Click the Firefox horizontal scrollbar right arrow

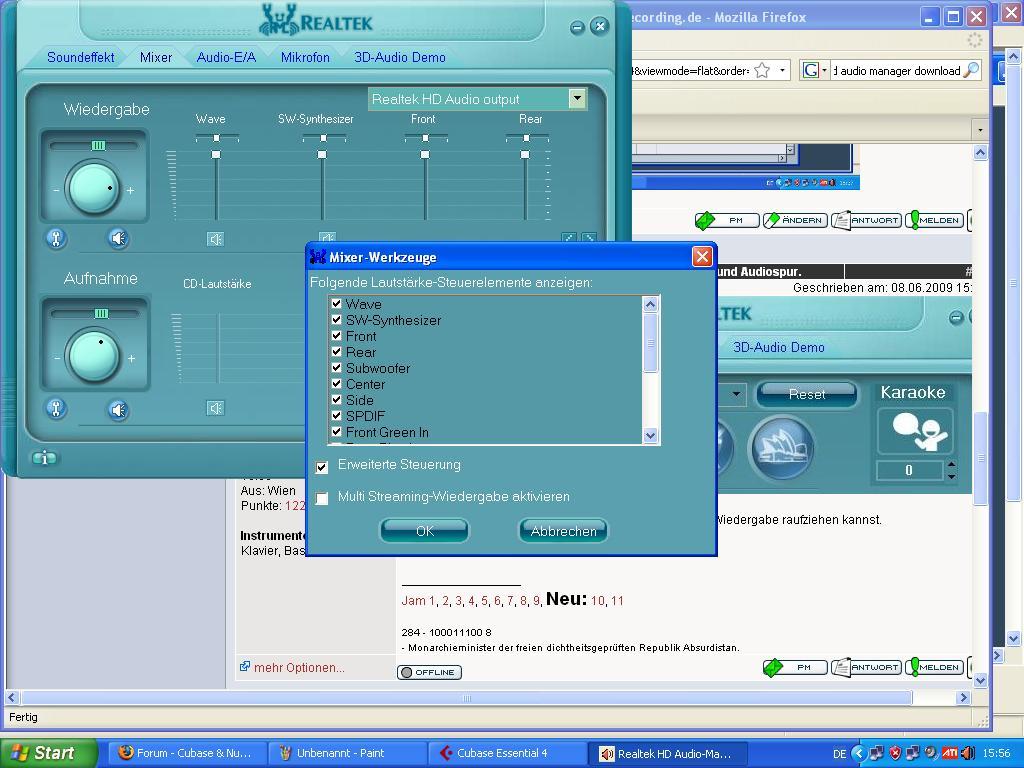click(963, 697)
